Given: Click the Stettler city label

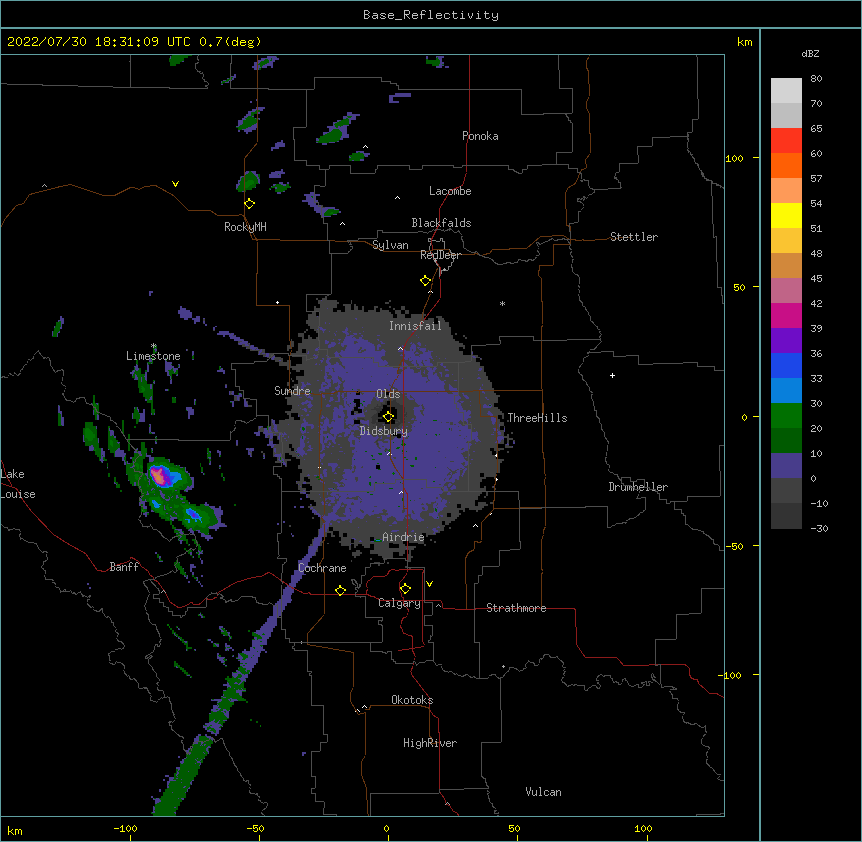Looking at the screenshot, I should pos(634,237).
